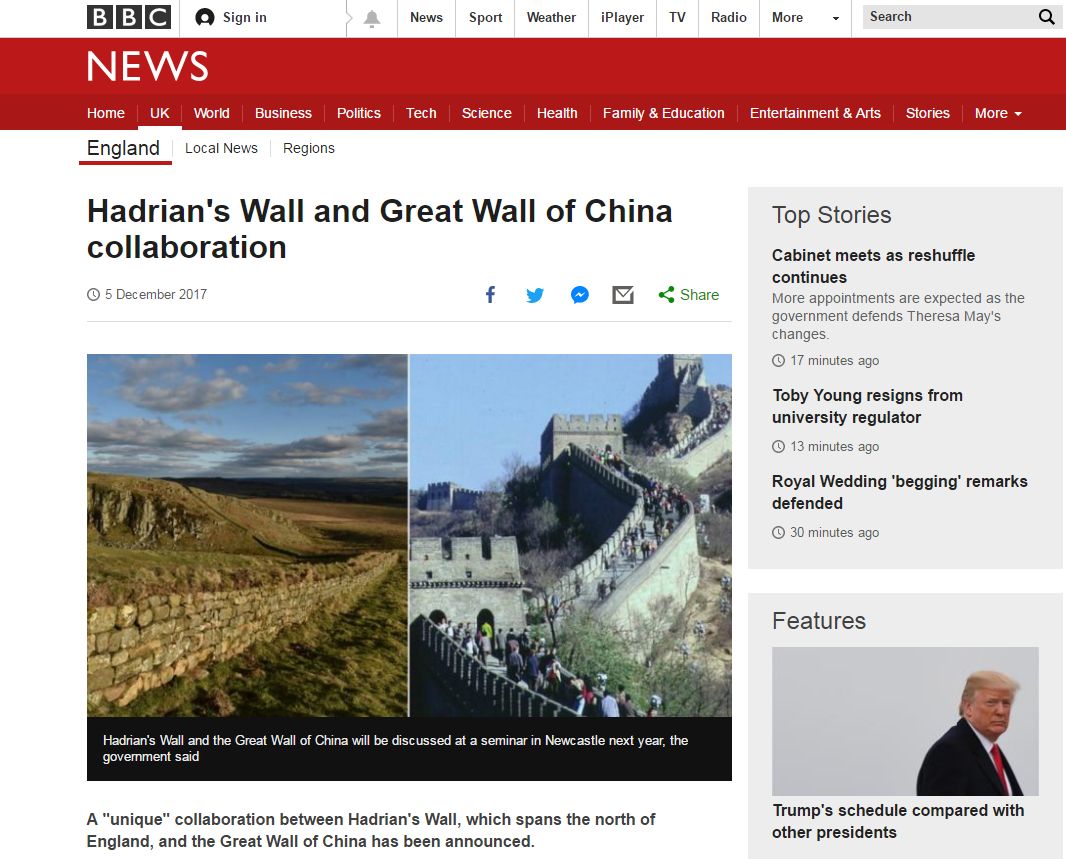Viewport: 1066px width, 859px height.
Task: Click the Sign in account icon
Action: point(205,17)
